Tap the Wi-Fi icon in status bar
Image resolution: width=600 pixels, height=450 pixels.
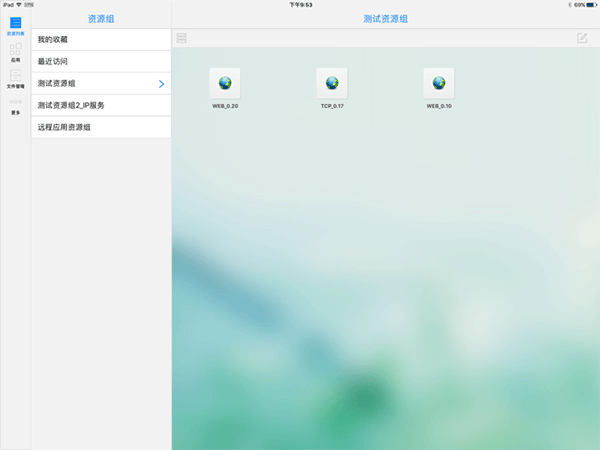coord(19,5)
